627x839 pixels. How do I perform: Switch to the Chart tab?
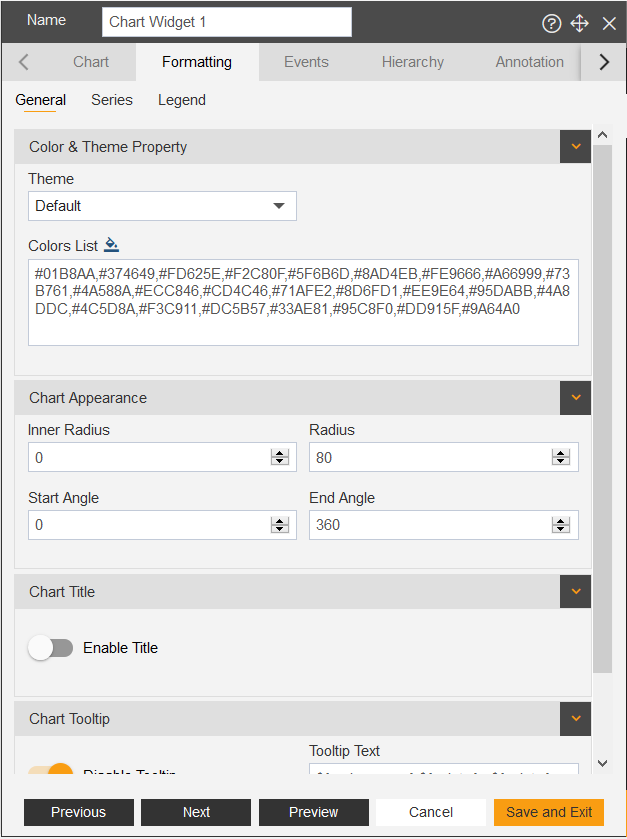90,62
